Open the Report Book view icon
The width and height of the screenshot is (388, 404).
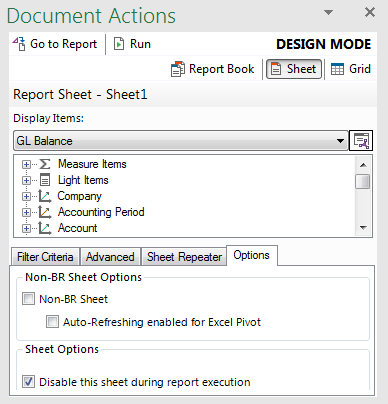coord(178,69)
